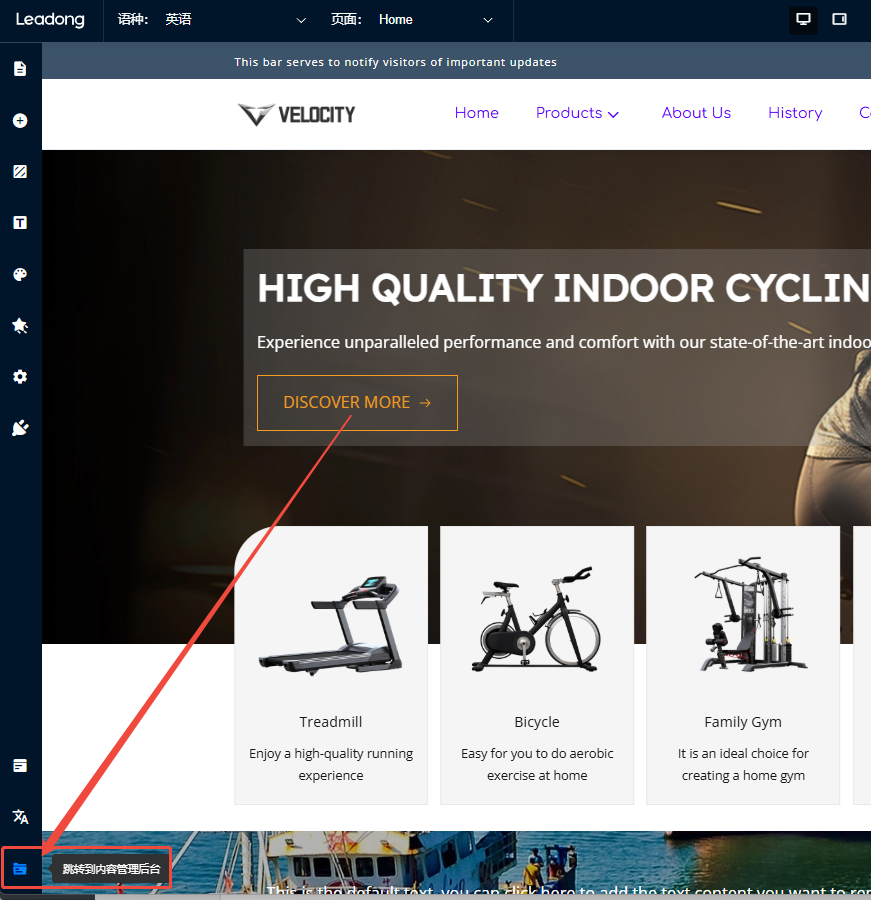Open the content management backend folder icon
Image resolution: width=871 pixels, height=900 pixels.
click(20, 868)
